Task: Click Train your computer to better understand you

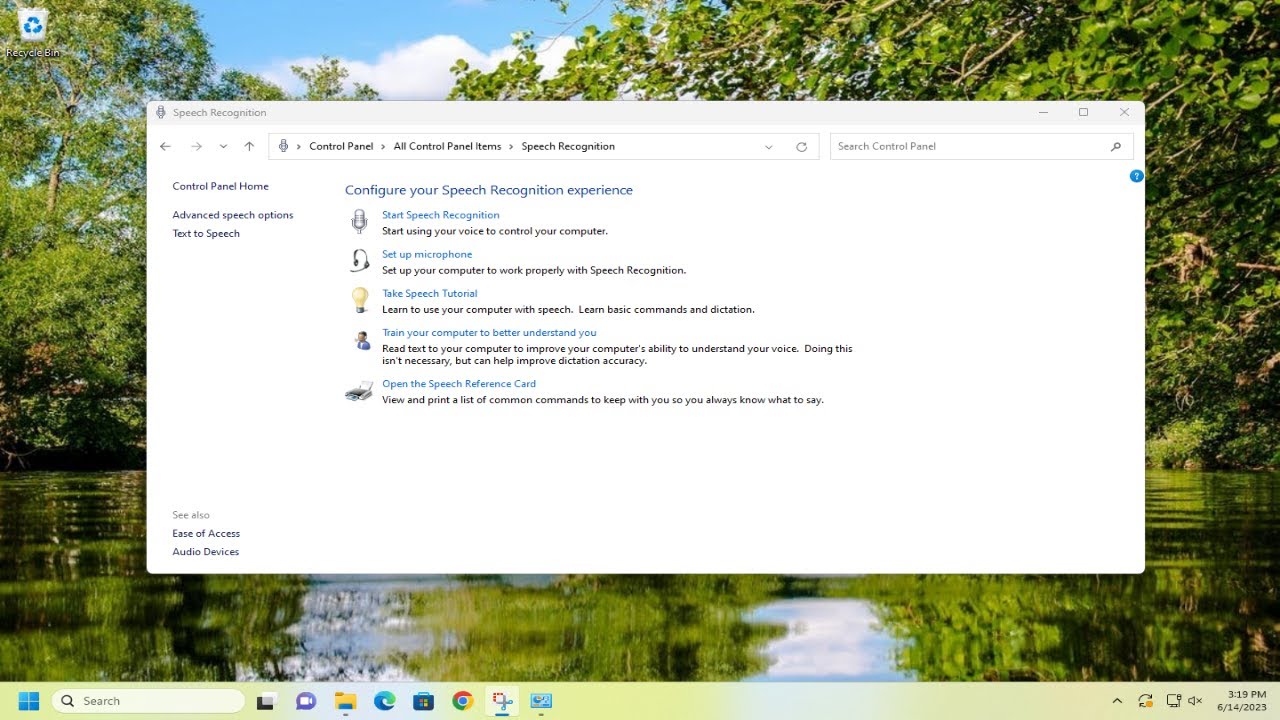Action: click(489, 333)
